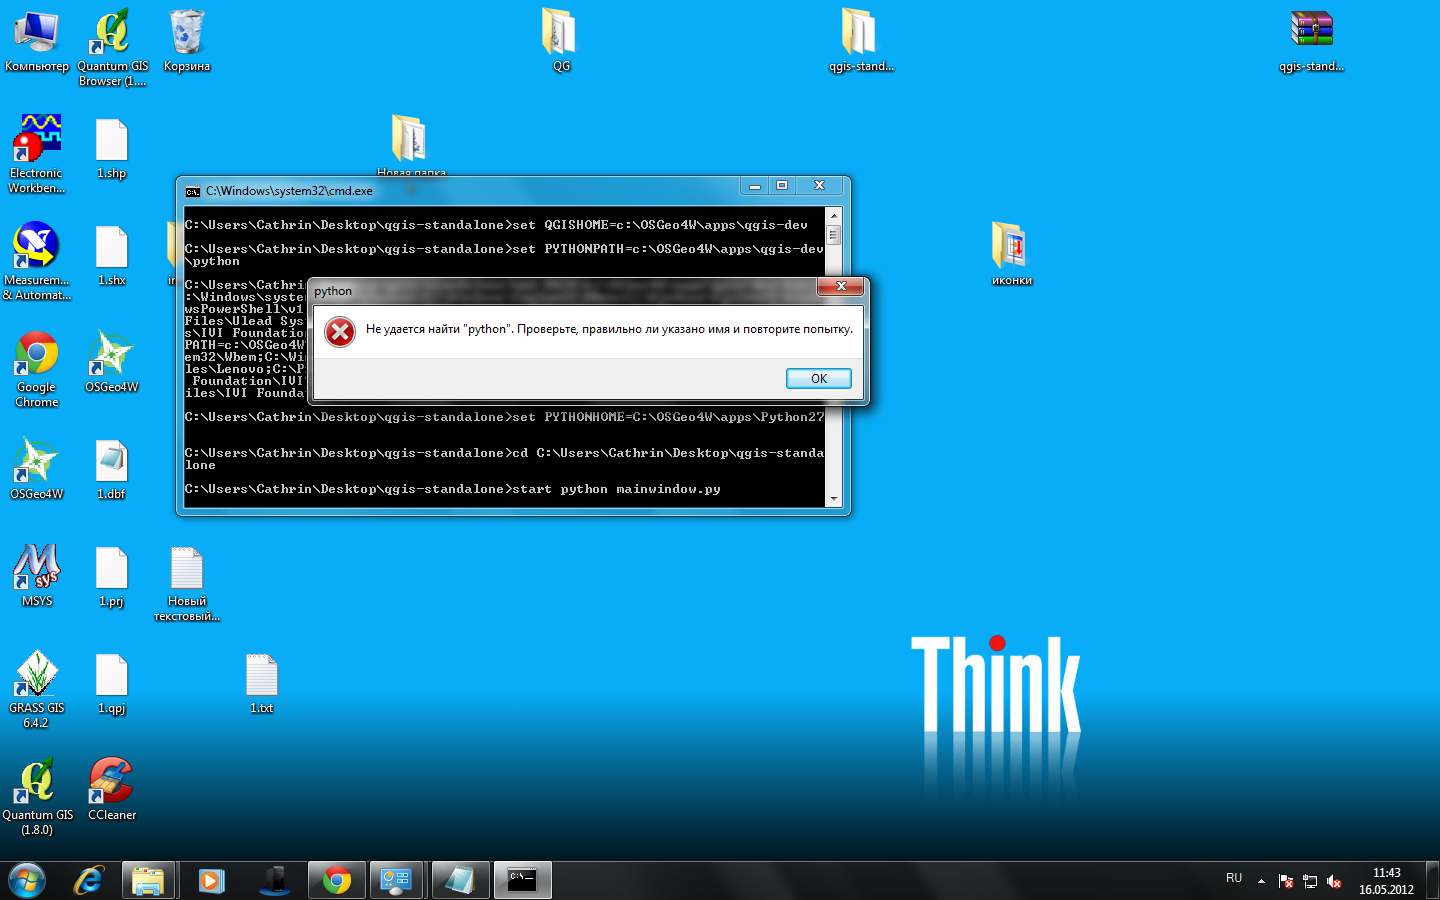Image resolution: width=1440 pixels, height=900 pixels.
Task: Click the "set QGISHOME" command line in cmd
Action: (496, 225)
